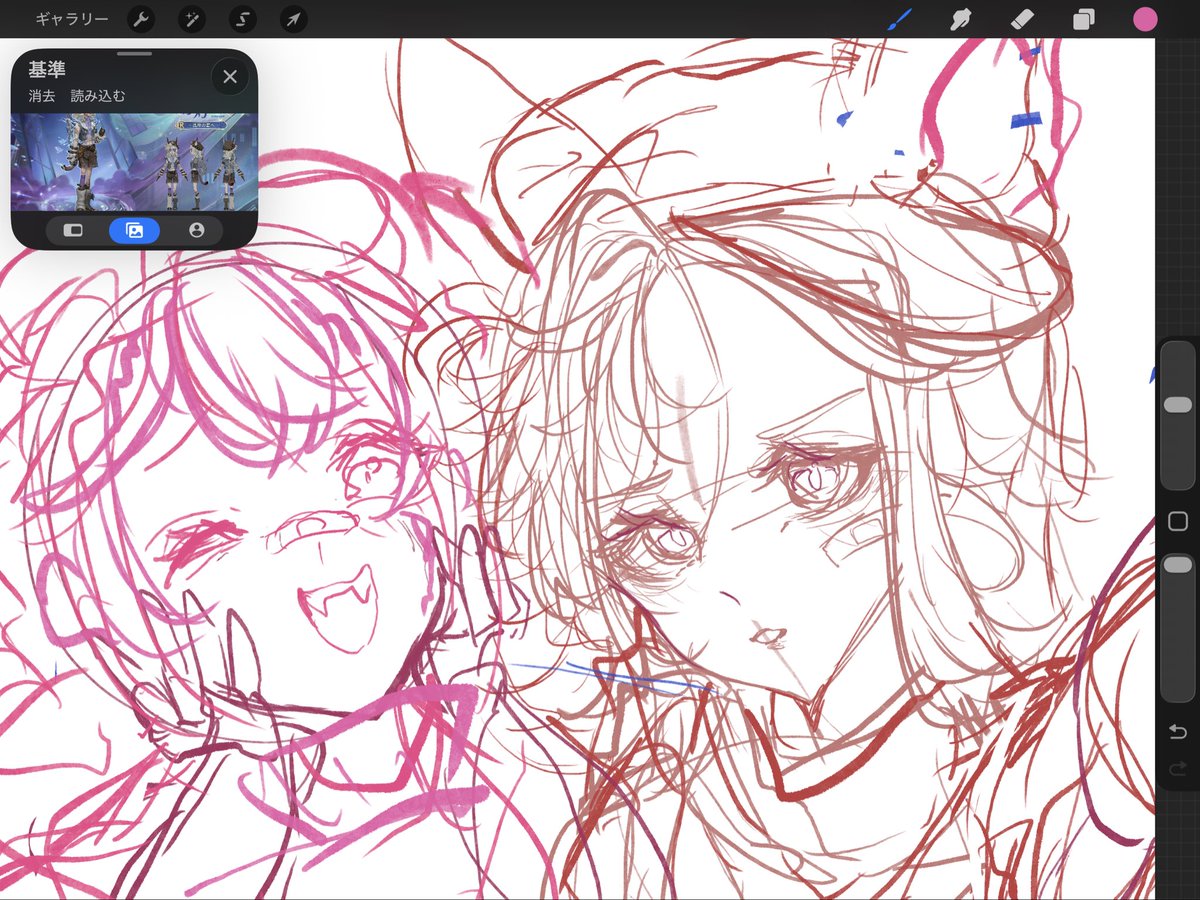Activate the Selection tool
Viewport: 1200px width, 900px height.
coord(243,19)
